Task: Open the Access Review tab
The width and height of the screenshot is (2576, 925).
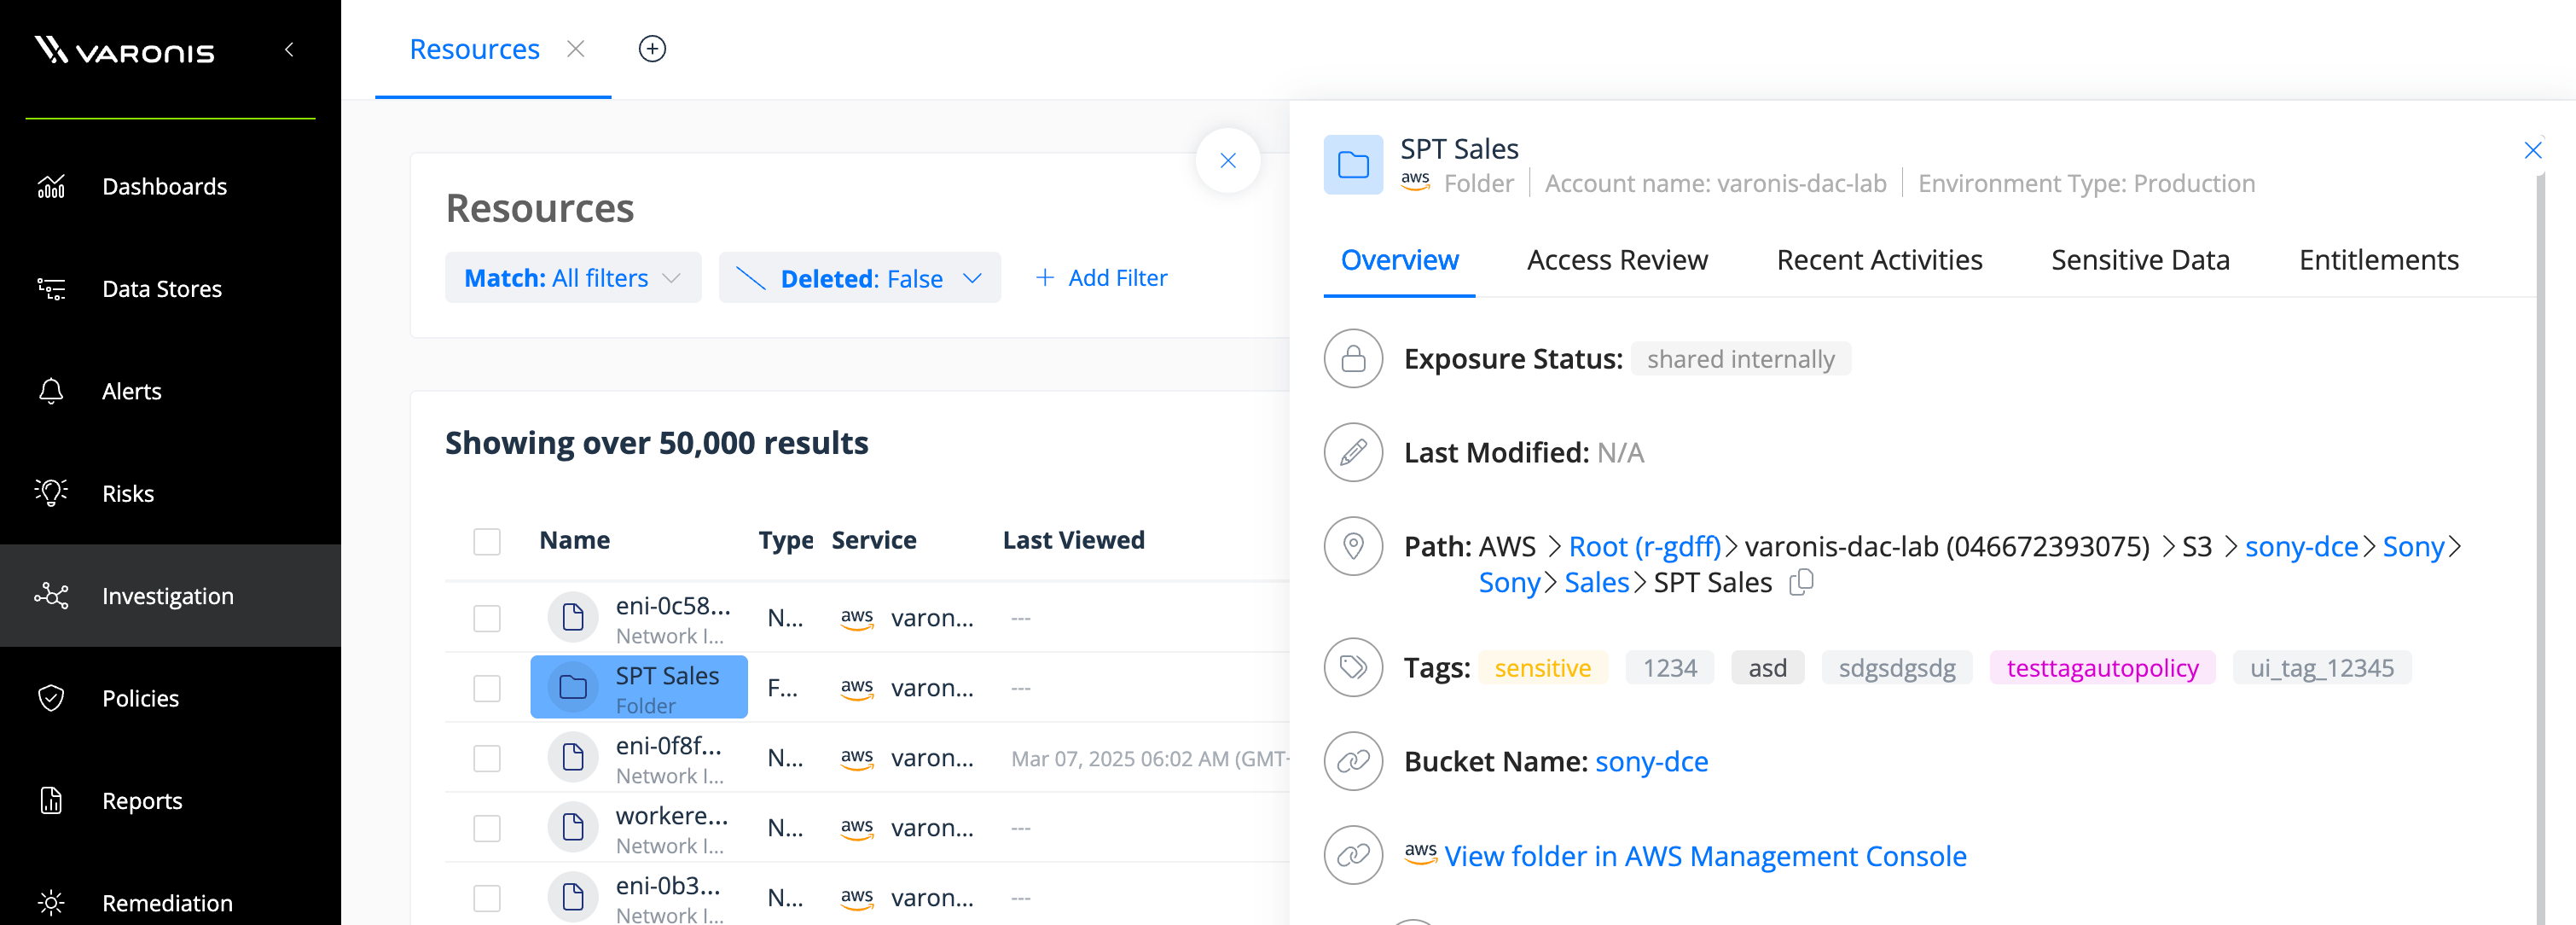Action: pyautogui.click(x=1617, y=260)
